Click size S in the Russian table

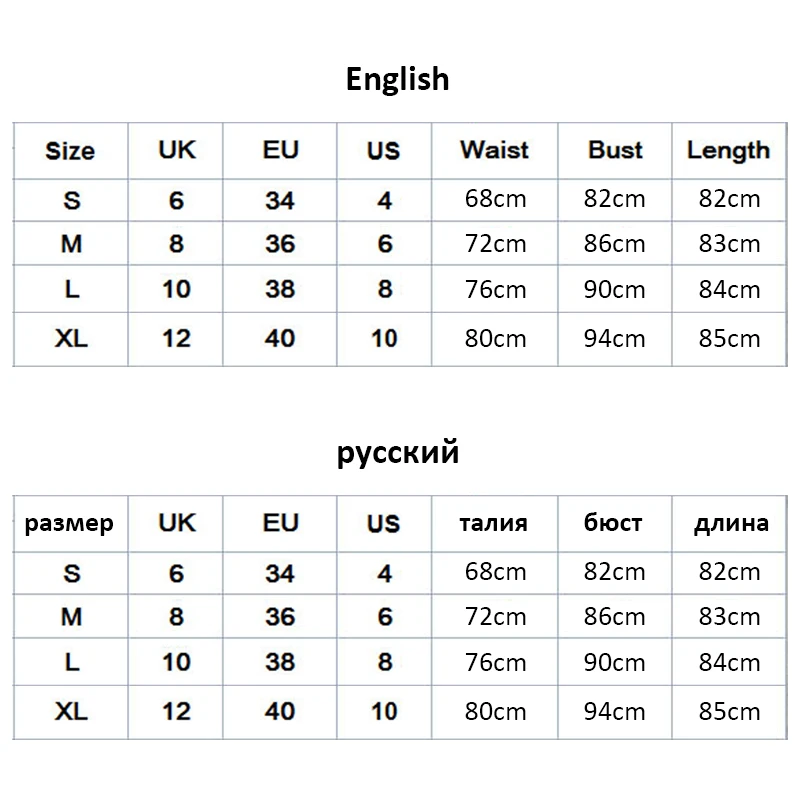(71, 573)
